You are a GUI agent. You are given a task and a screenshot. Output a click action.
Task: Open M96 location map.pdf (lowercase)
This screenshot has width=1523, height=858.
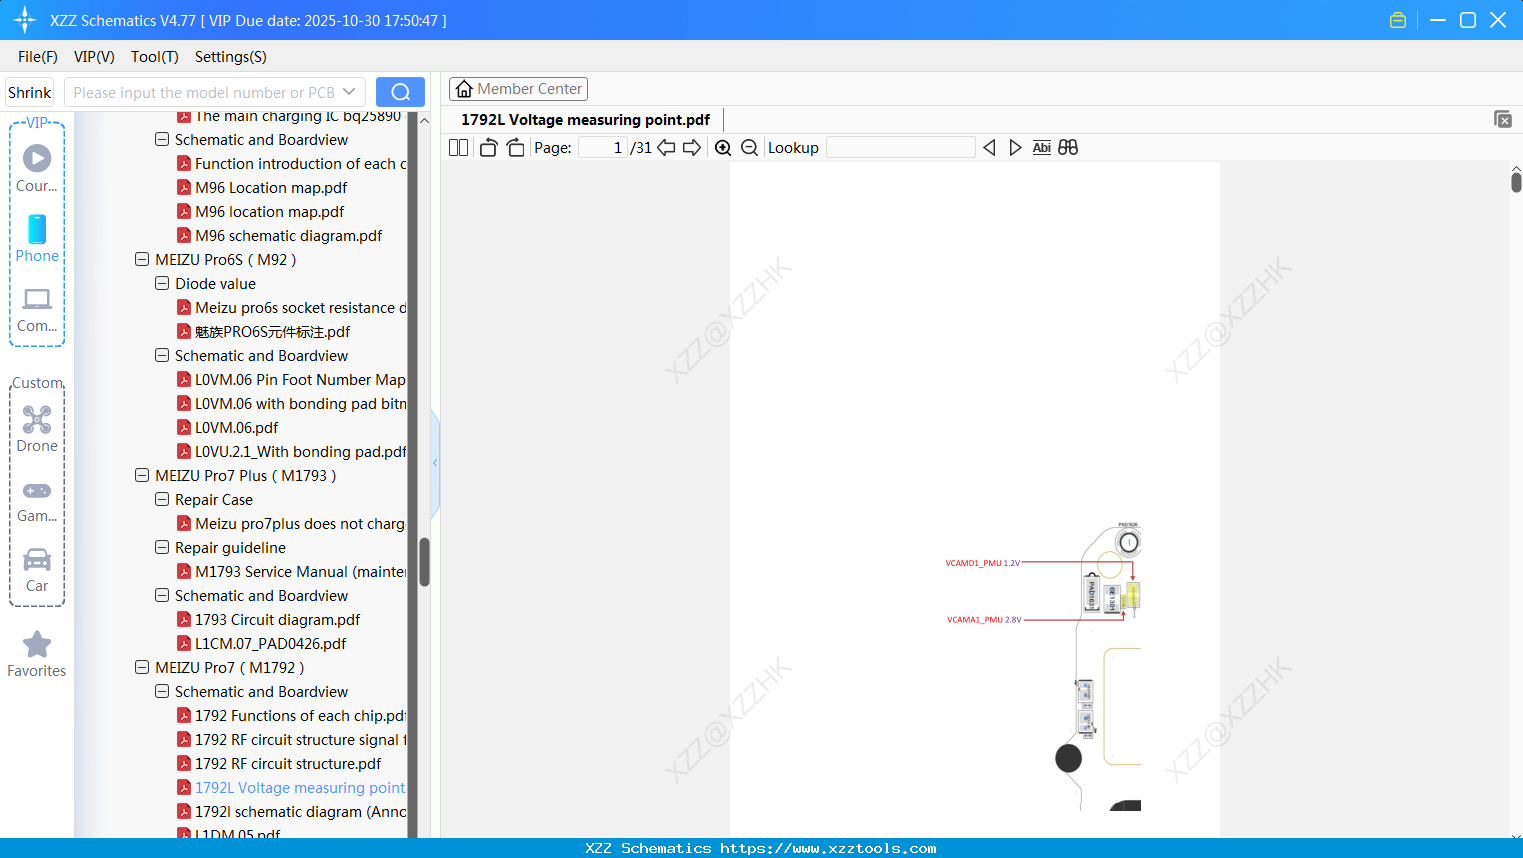[269, 212]
